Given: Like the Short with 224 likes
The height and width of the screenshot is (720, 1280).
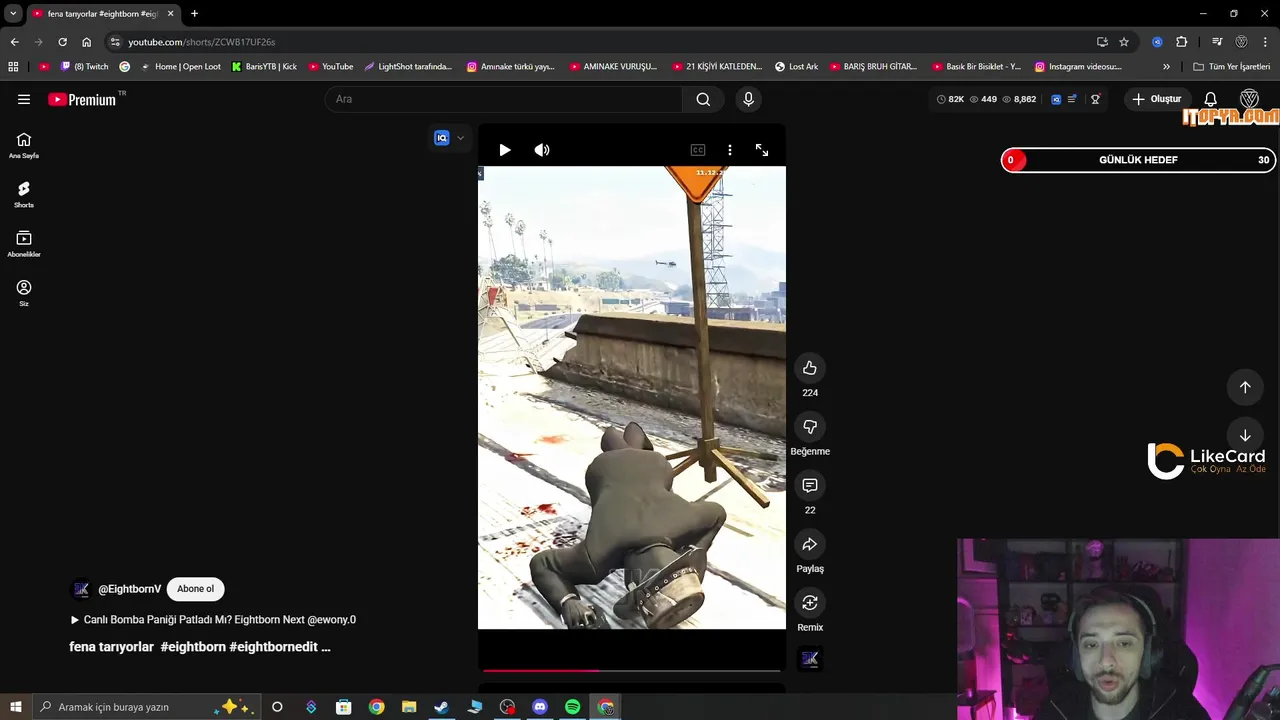Looking at the screenshot, I should coord(810,368).
